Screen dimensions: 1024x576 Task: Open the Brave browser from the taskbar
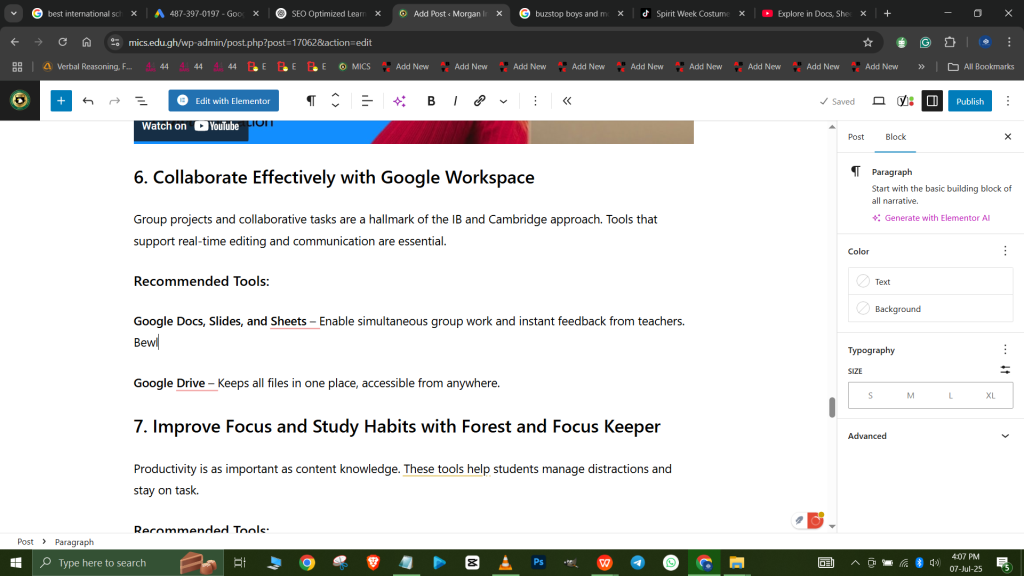point(374,562)
